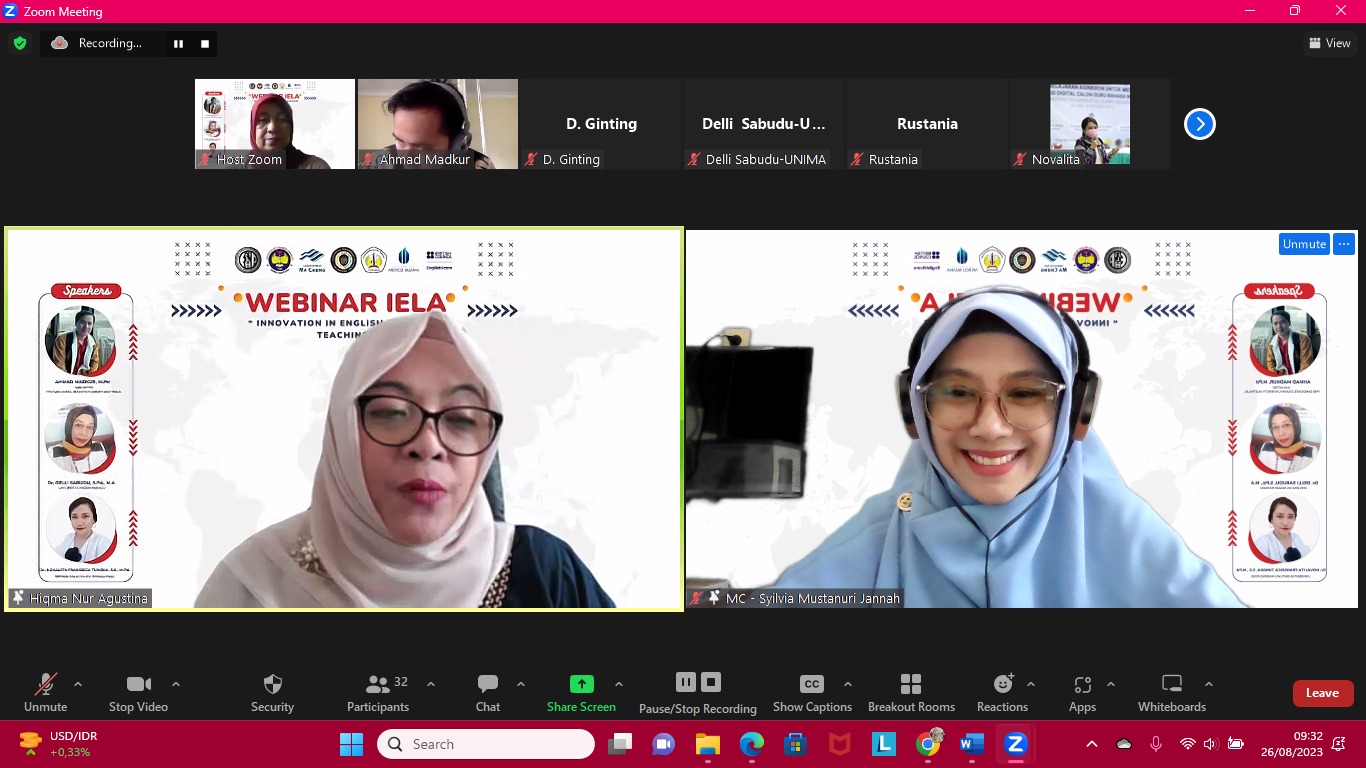This screenshot has width=1366, height=768.
Task: Select D. Ginting participant tile
Action: click(601, 124)
